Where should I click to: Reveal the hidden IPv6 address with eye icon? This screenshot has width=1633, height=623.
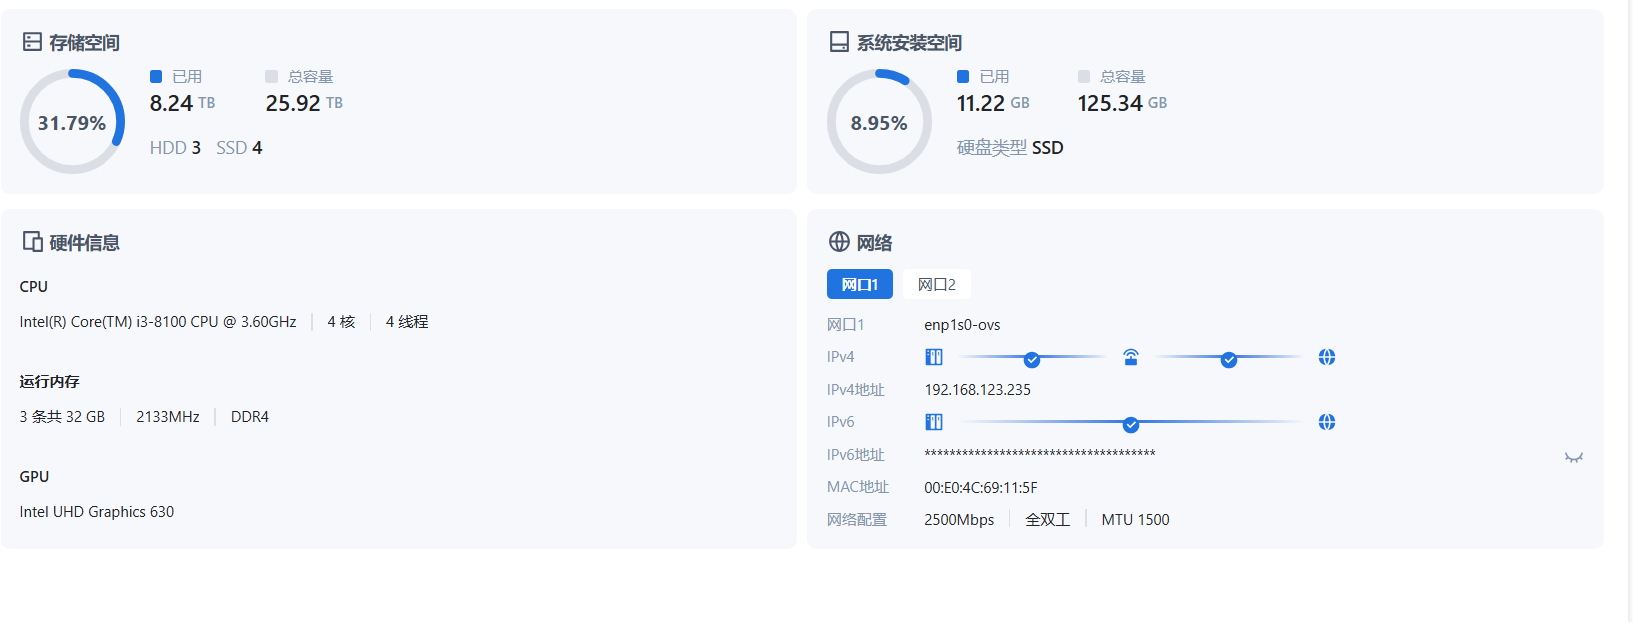click(x=1574, y=457)
